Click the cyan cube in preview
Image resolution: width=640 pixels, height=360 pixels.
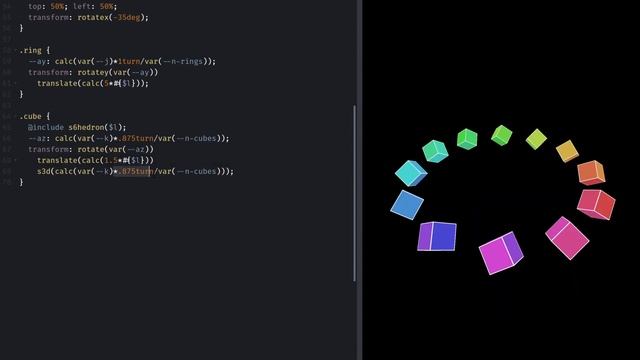411,173
